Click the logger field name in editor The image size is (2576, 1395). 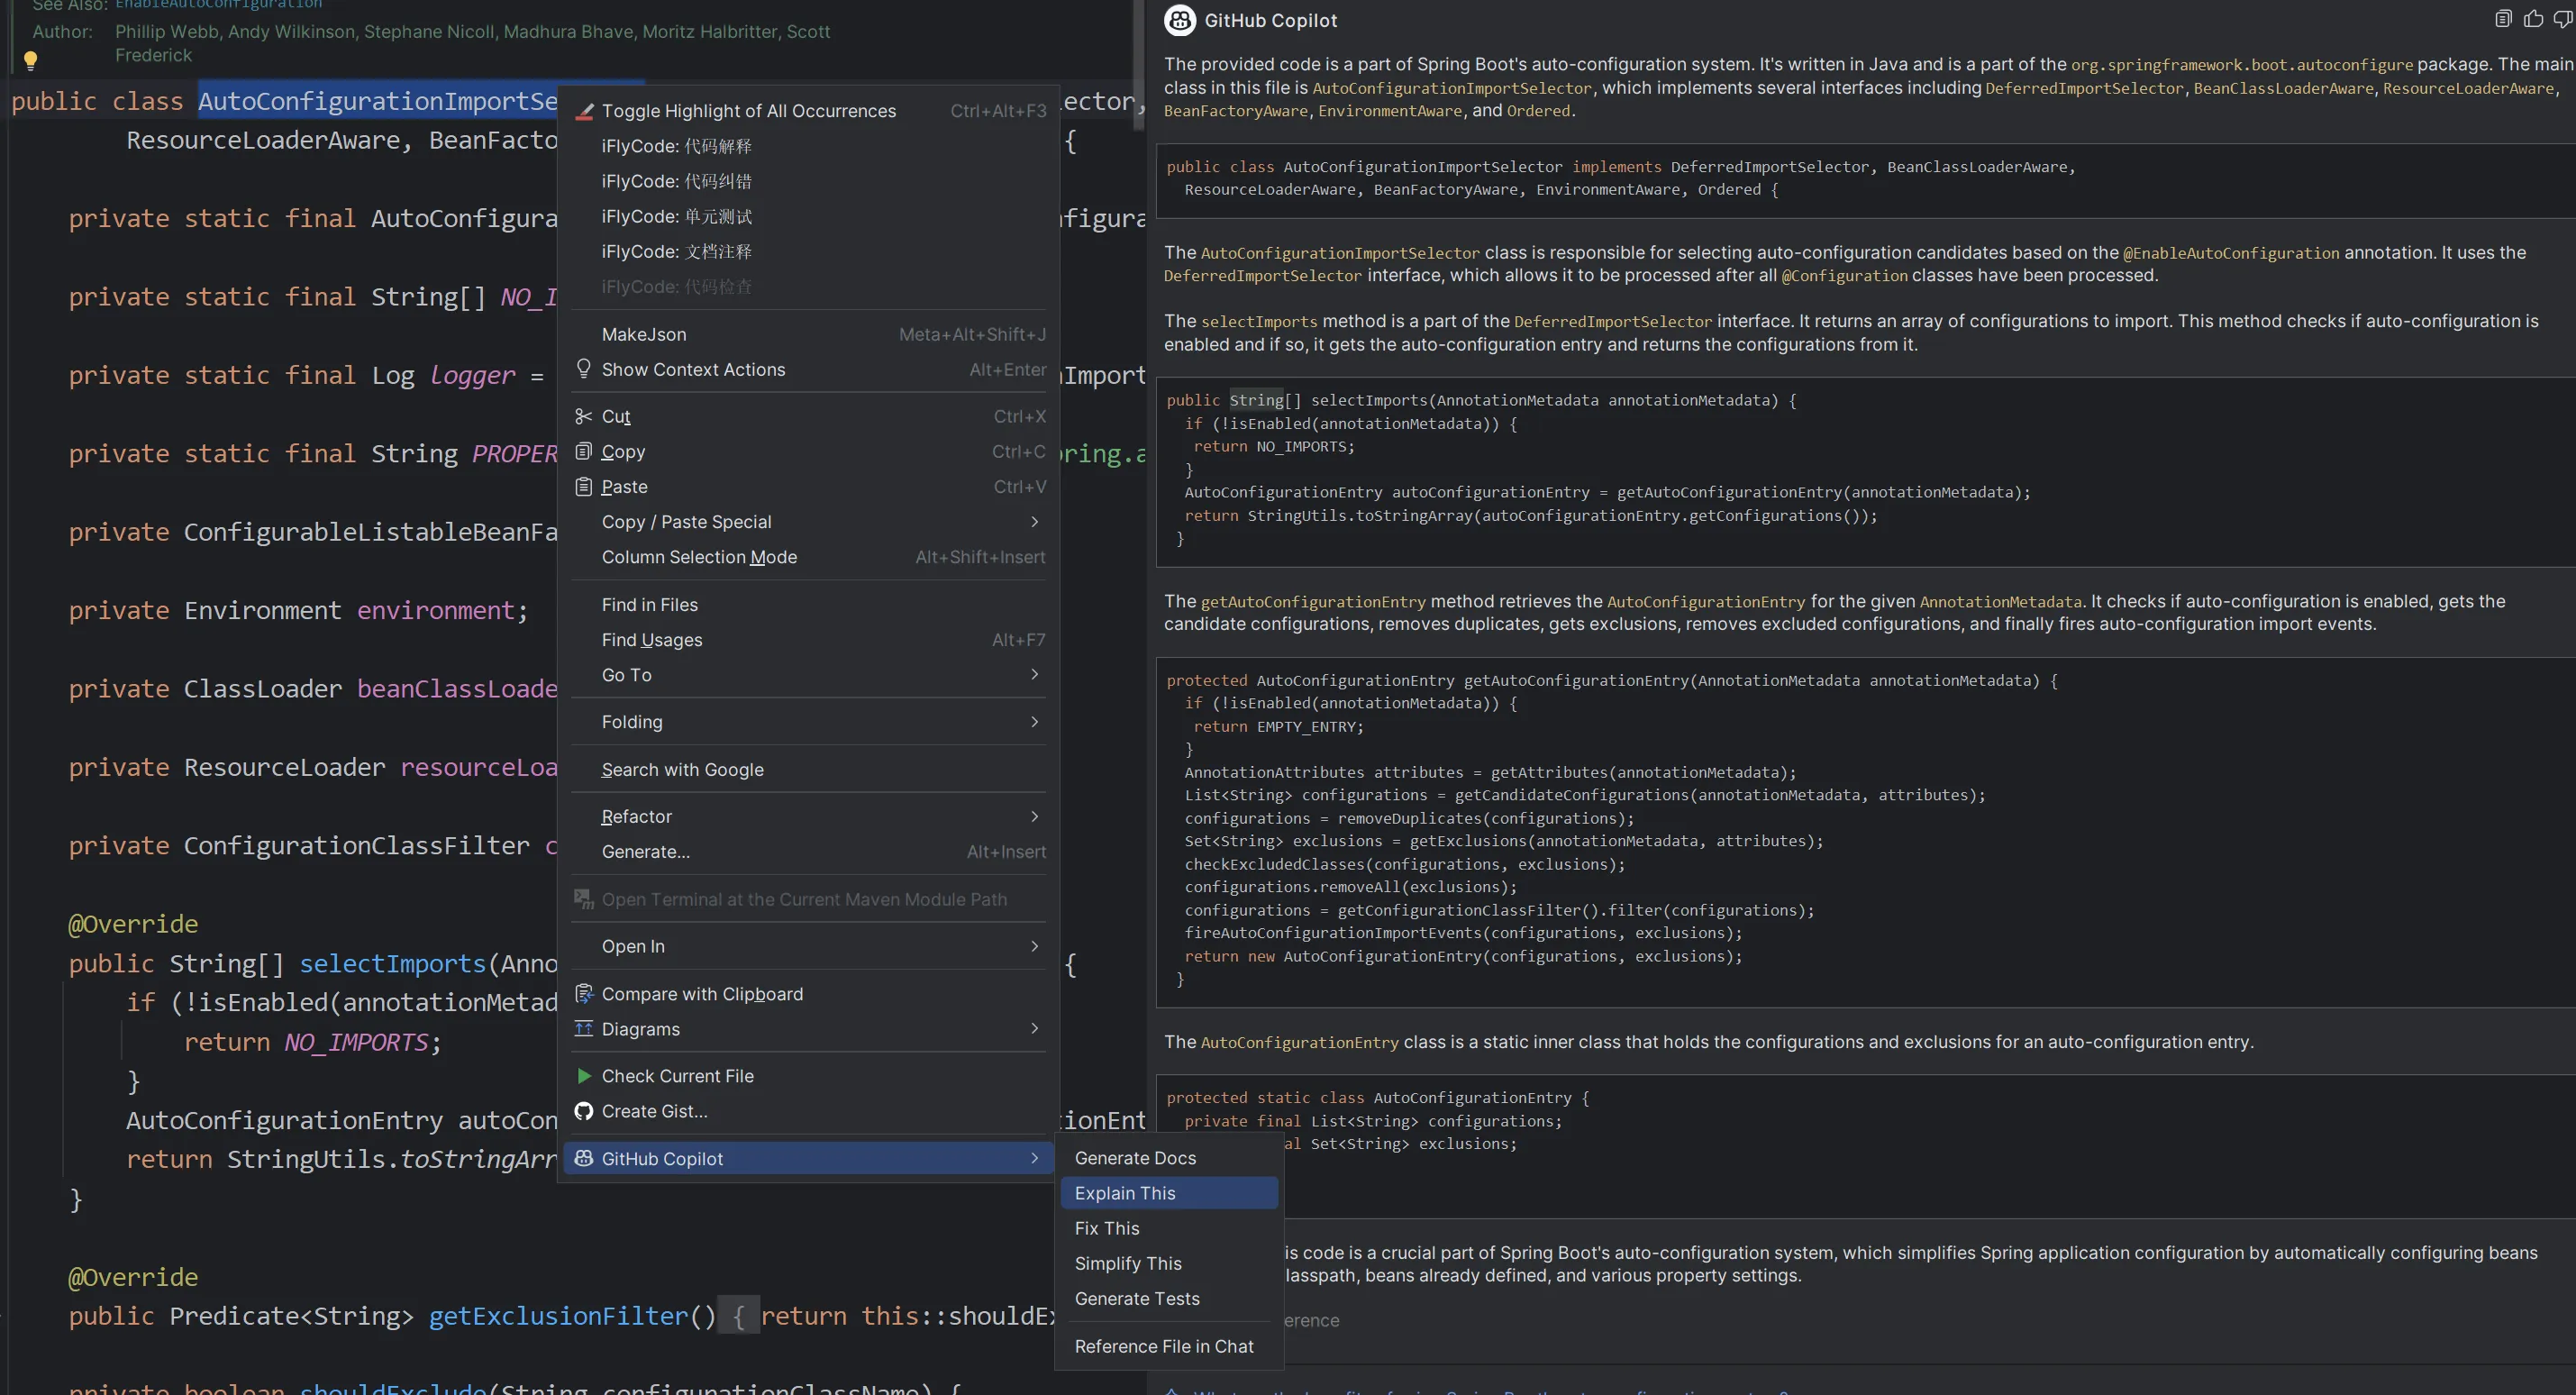472,375
